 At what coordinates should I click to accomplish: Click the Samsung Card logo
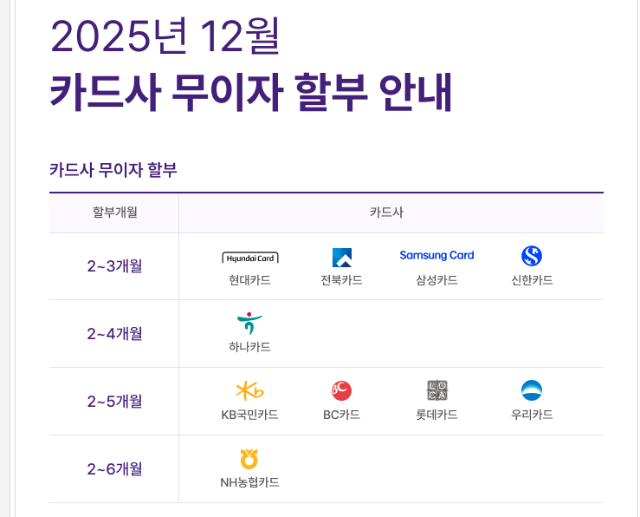(437, 255)
